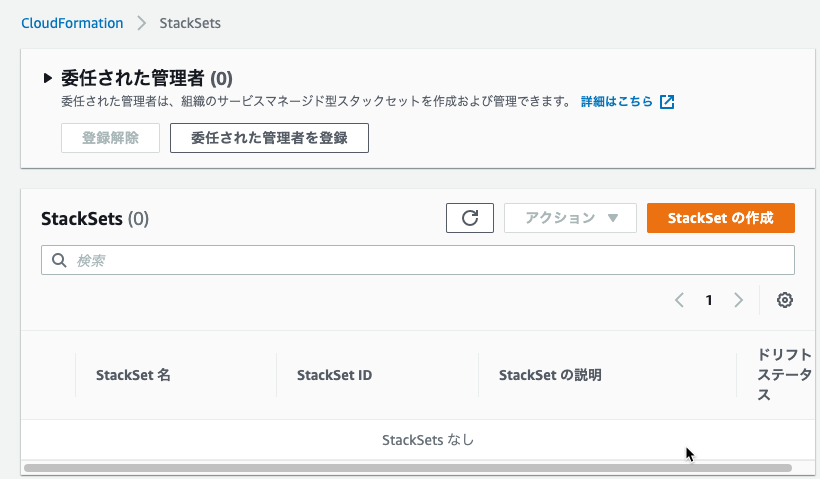Screen dimensions: 820x479
Task: Go to the next page arrow
Action: (738, 300)
